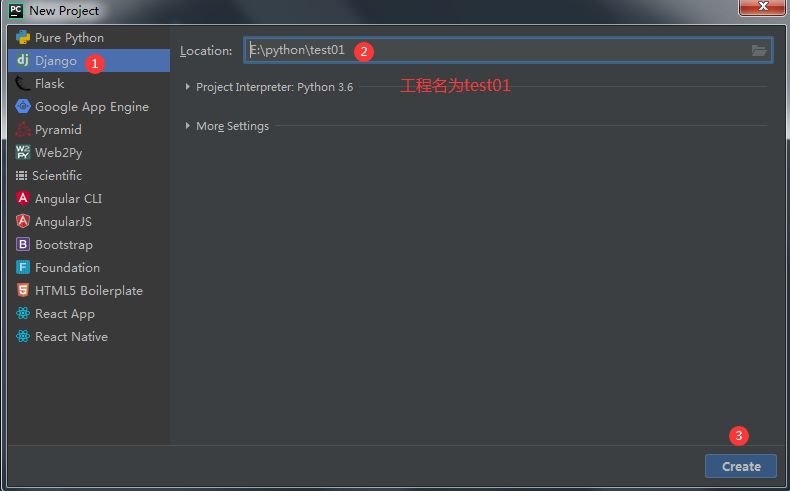Select the Pyramid project icon
790x491 pixels.
click(23, 129)
